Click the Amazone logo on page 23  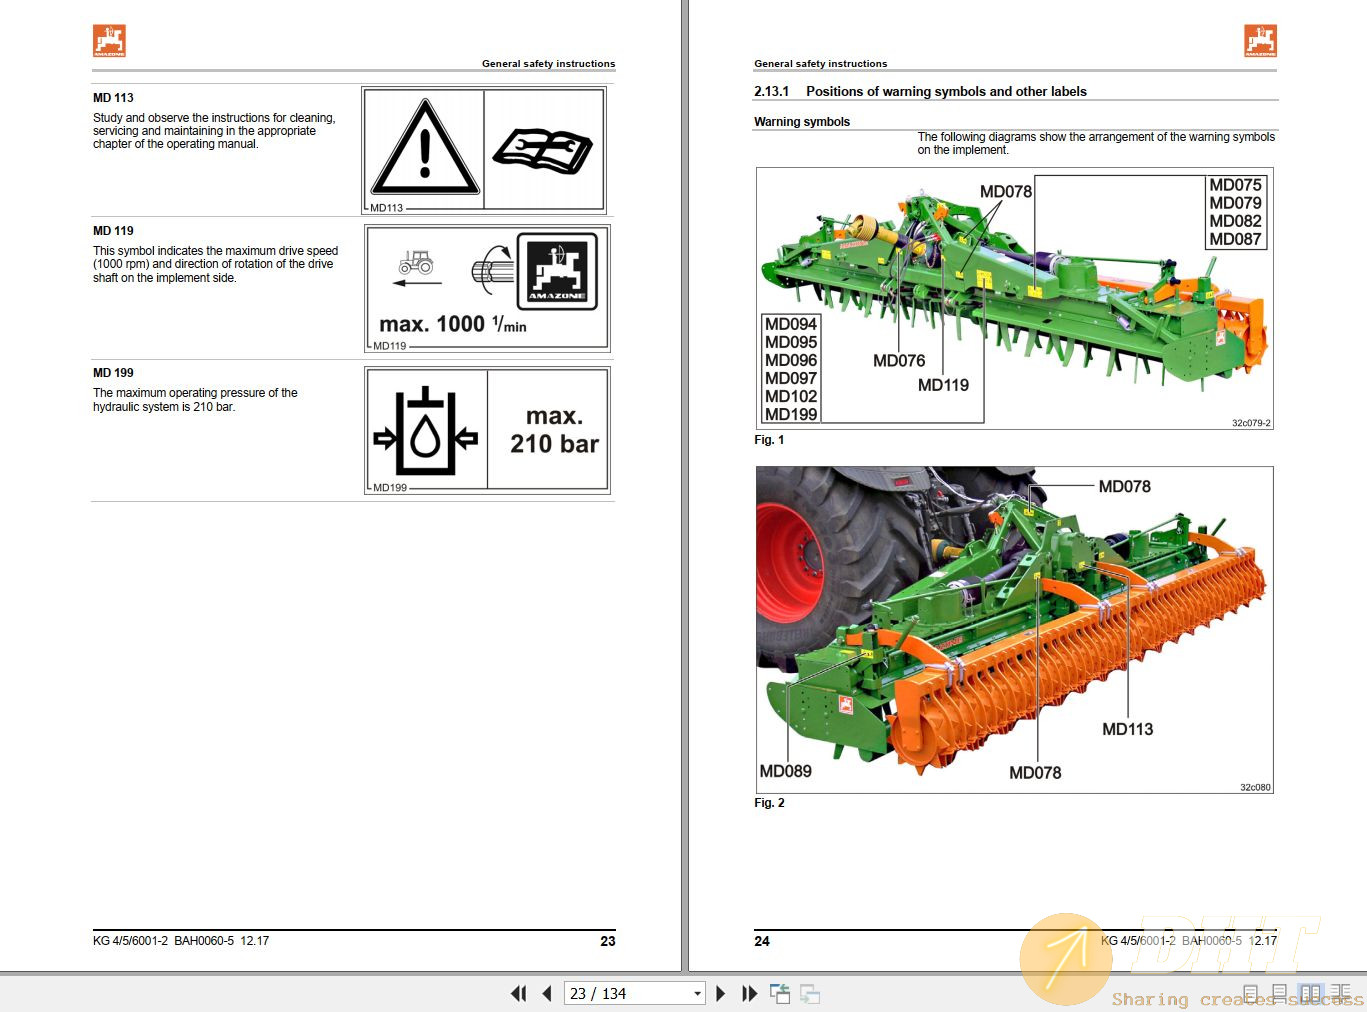coord(109,41)
